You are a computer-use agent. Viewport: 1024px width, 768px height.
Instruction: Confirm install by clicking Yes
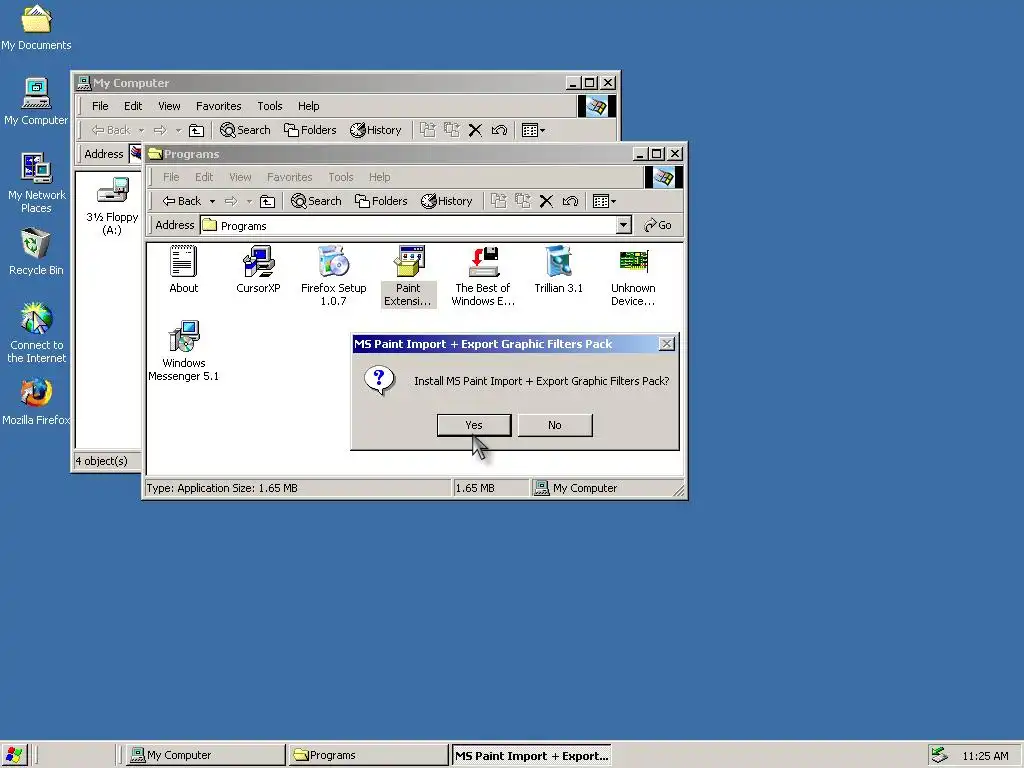473,425
